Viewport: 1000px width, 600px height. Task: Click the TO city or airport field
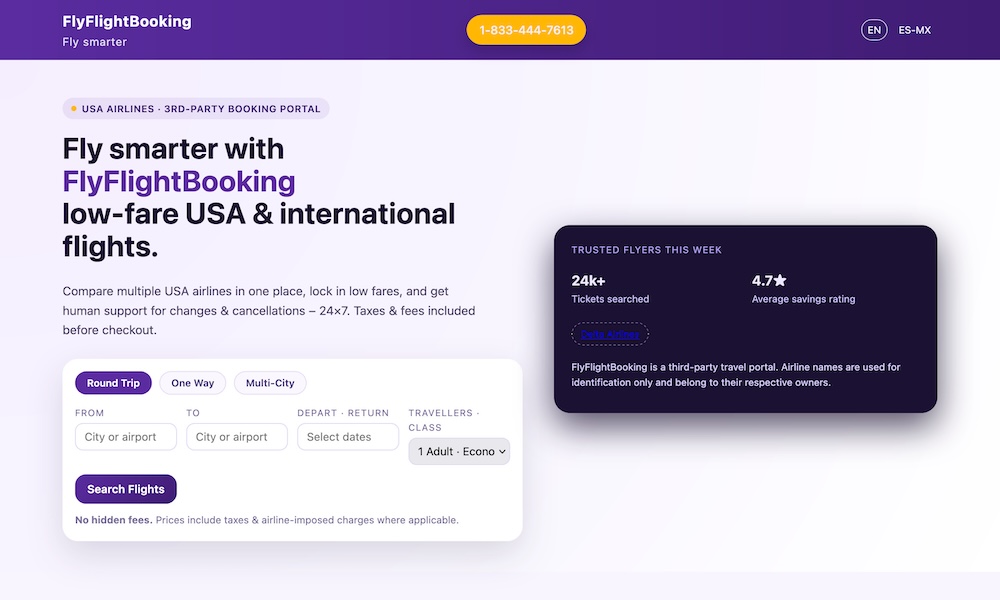click(236, 436)
